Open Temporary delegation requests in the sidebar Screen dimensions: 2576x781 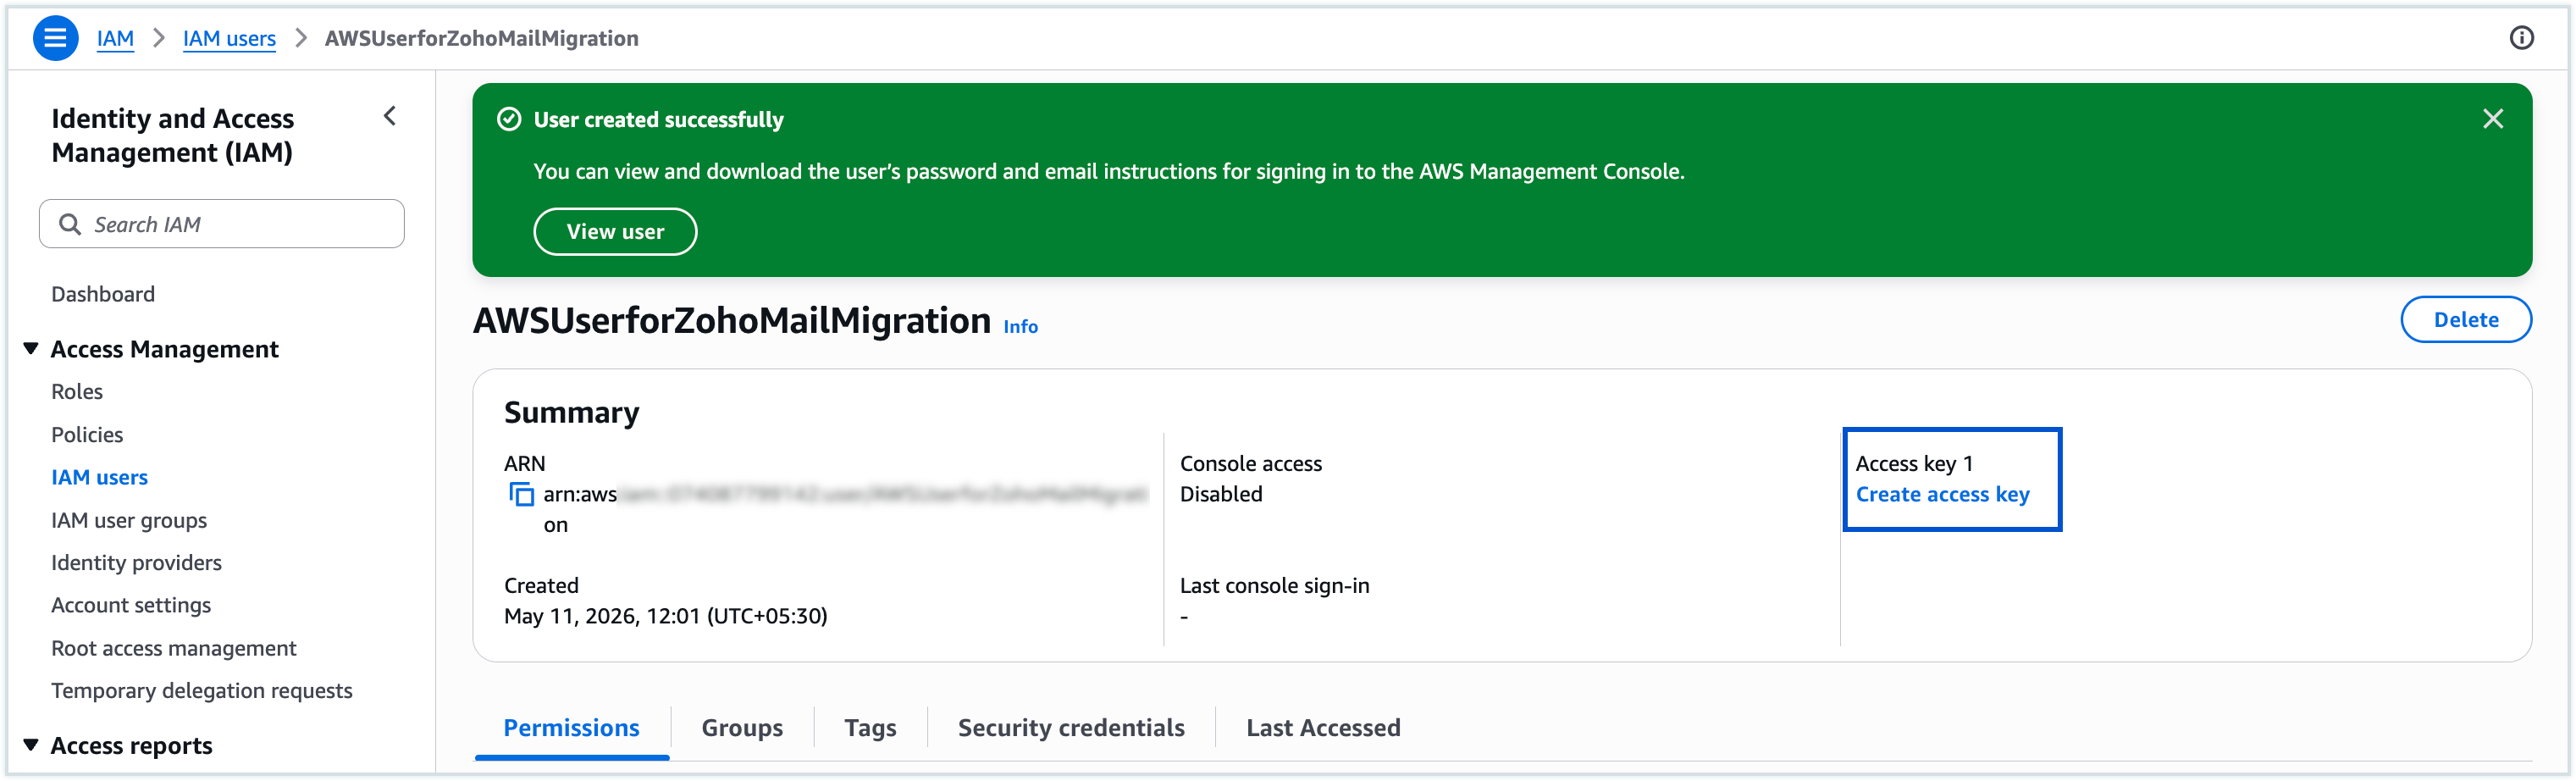click(202, 690)
